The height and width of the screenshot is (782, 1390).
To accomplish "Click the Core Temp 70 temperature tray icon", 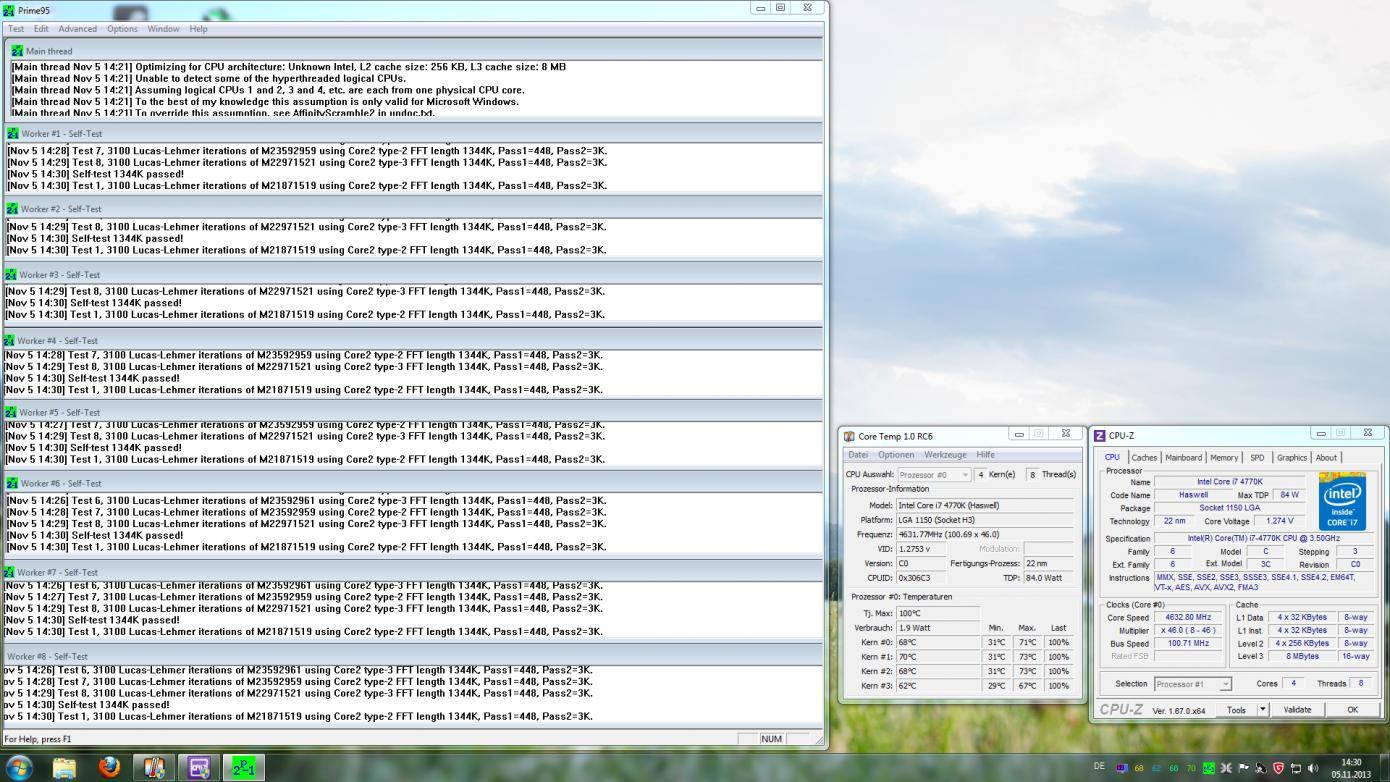I will (x=1191, y=768).
